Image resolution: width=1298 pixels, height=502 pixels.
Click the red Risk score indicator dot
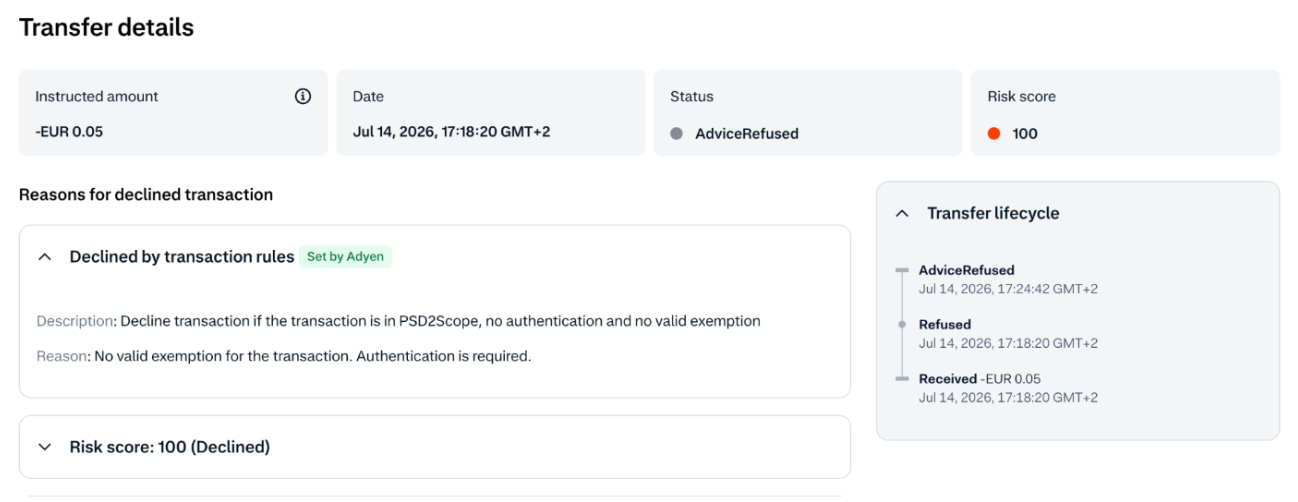click(x=994, y=133)
